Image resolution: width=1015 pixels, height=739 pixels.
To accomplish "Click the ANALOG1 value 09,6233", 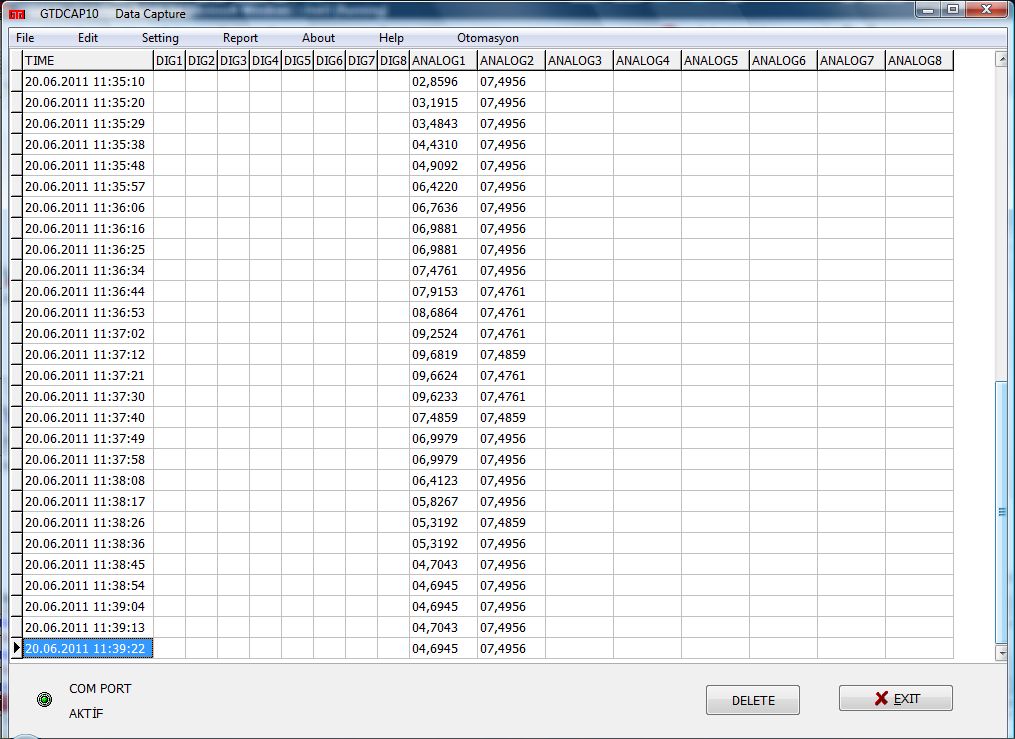I will (x=443, y=396).
